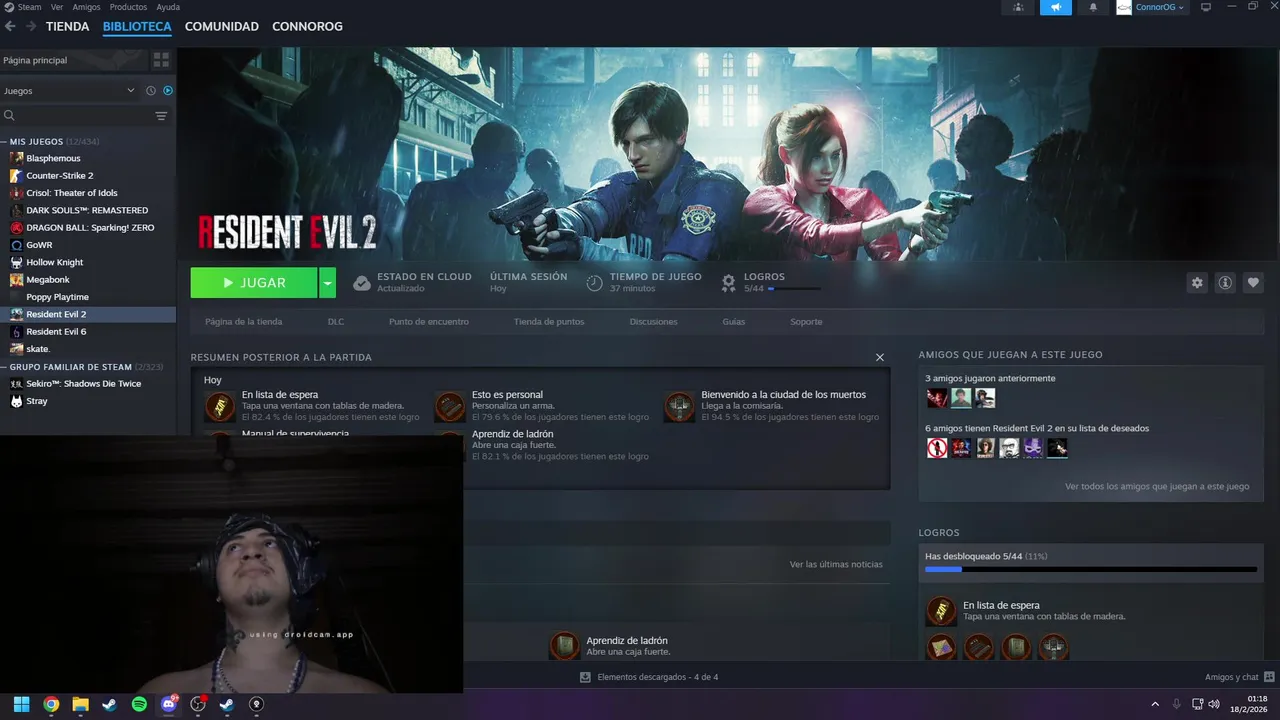This screenshot has width=1280, height=720.
Task: Open Página de la tienda link
Action: 243,322
